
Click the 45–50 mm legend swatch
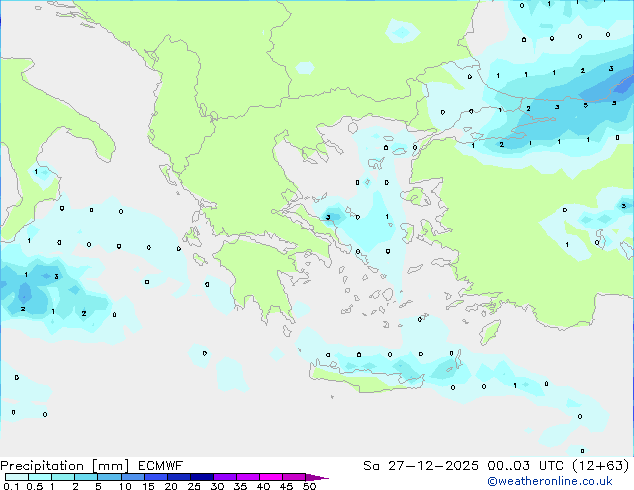point(294,477)
